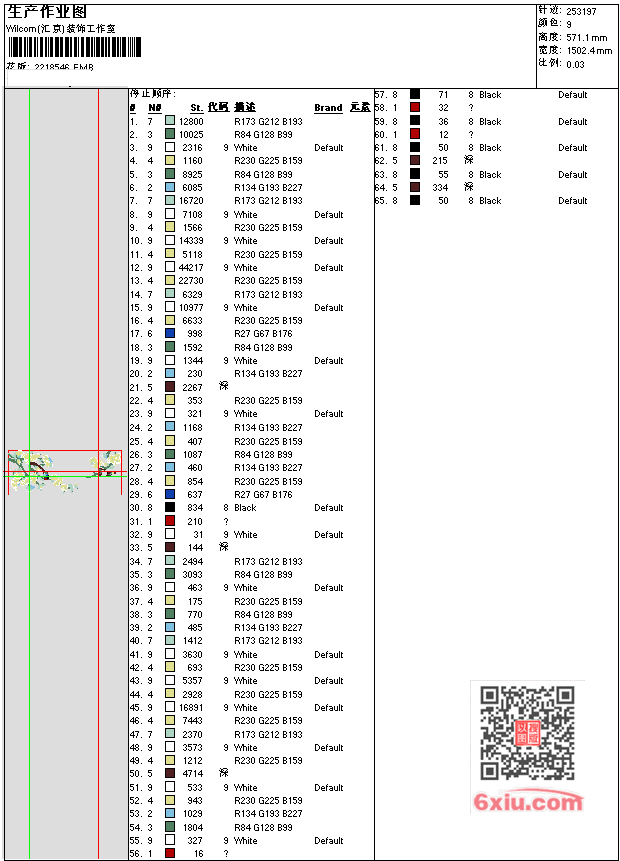
Task: Select the dark green swatch in row 2
Action: coord(170,134)
